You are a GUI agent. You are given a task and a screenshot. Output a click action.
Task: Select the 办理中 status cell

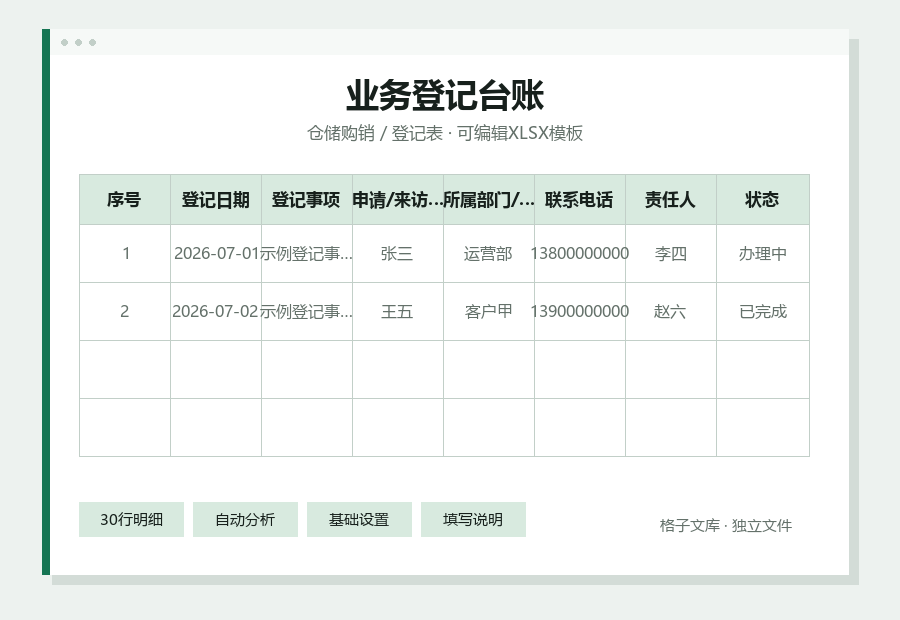coord(762,253)
